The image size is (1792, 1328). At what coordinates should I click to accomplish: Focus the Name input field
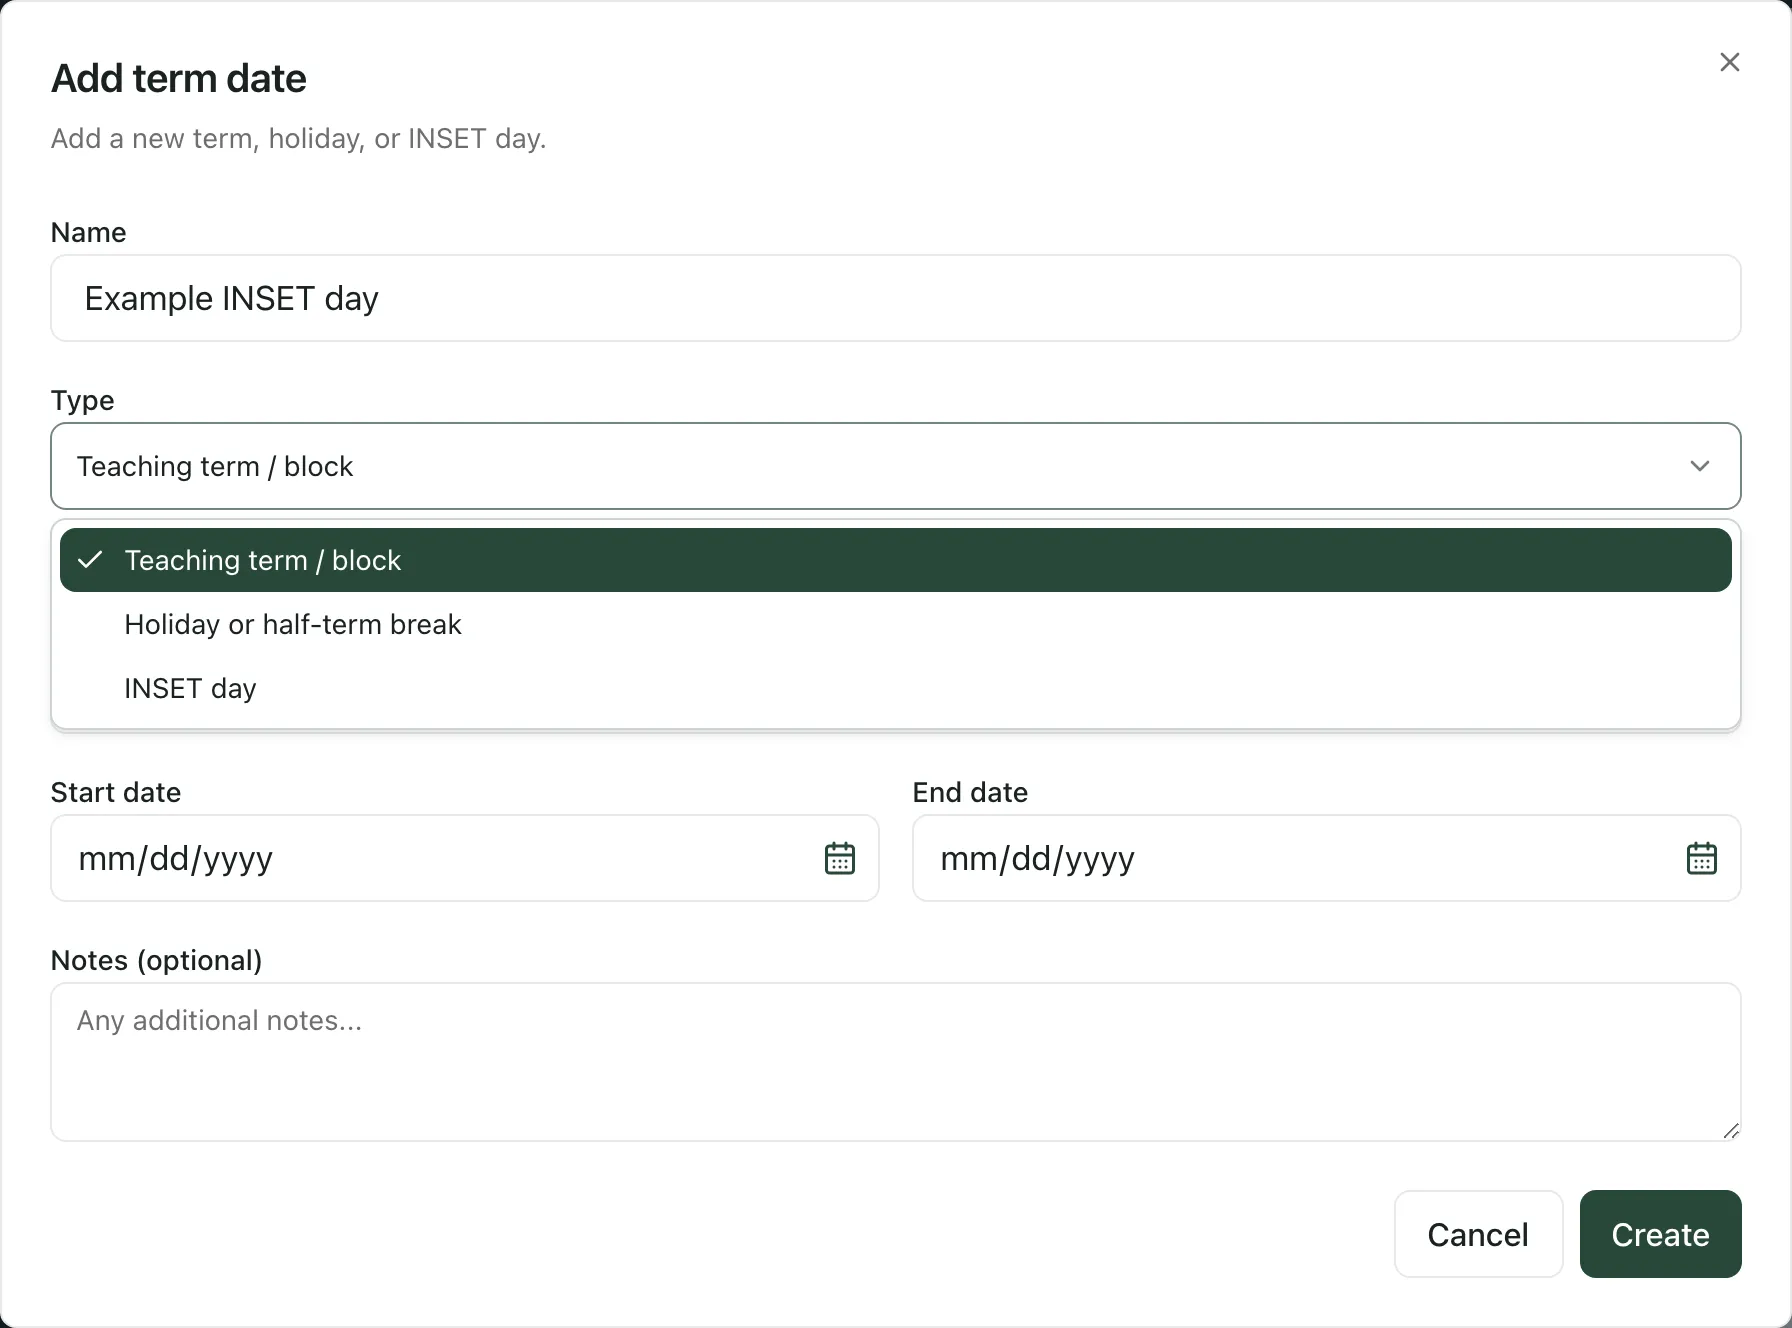(x=896, y=298)
